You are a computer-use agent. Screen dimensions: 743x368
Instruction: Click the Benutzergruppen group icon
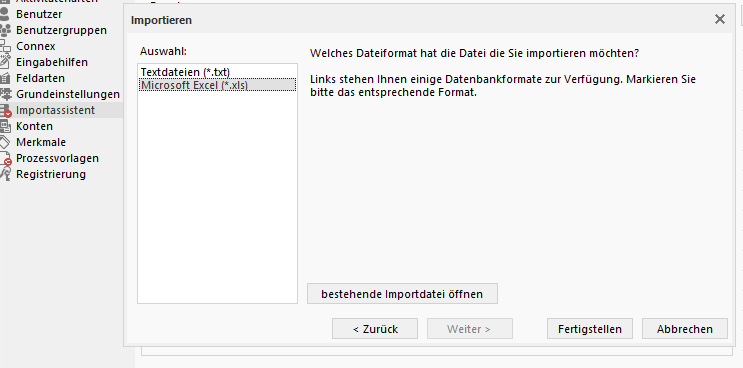5,30
